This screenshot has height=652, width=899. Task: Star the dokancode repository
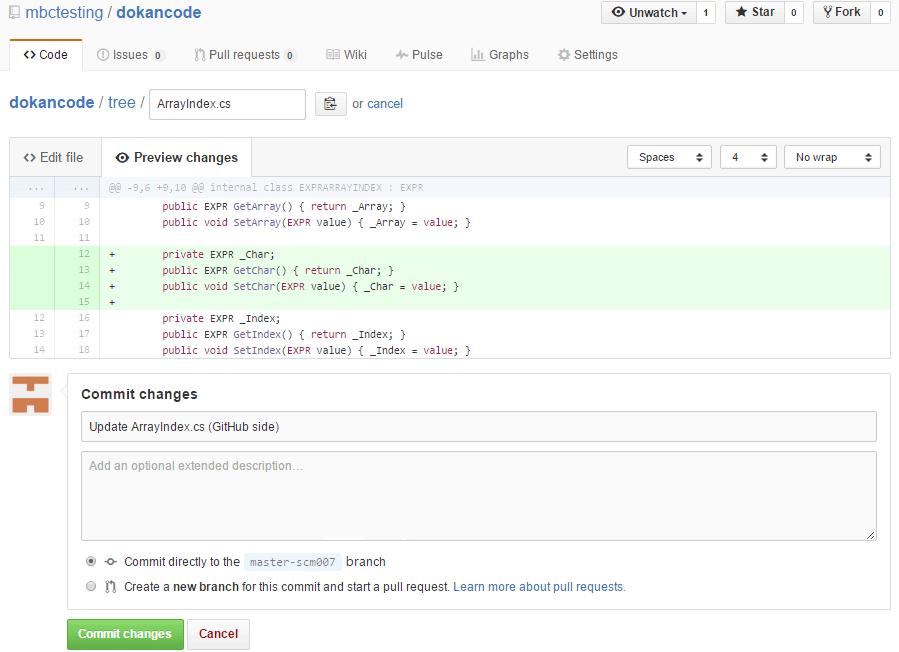754,12
